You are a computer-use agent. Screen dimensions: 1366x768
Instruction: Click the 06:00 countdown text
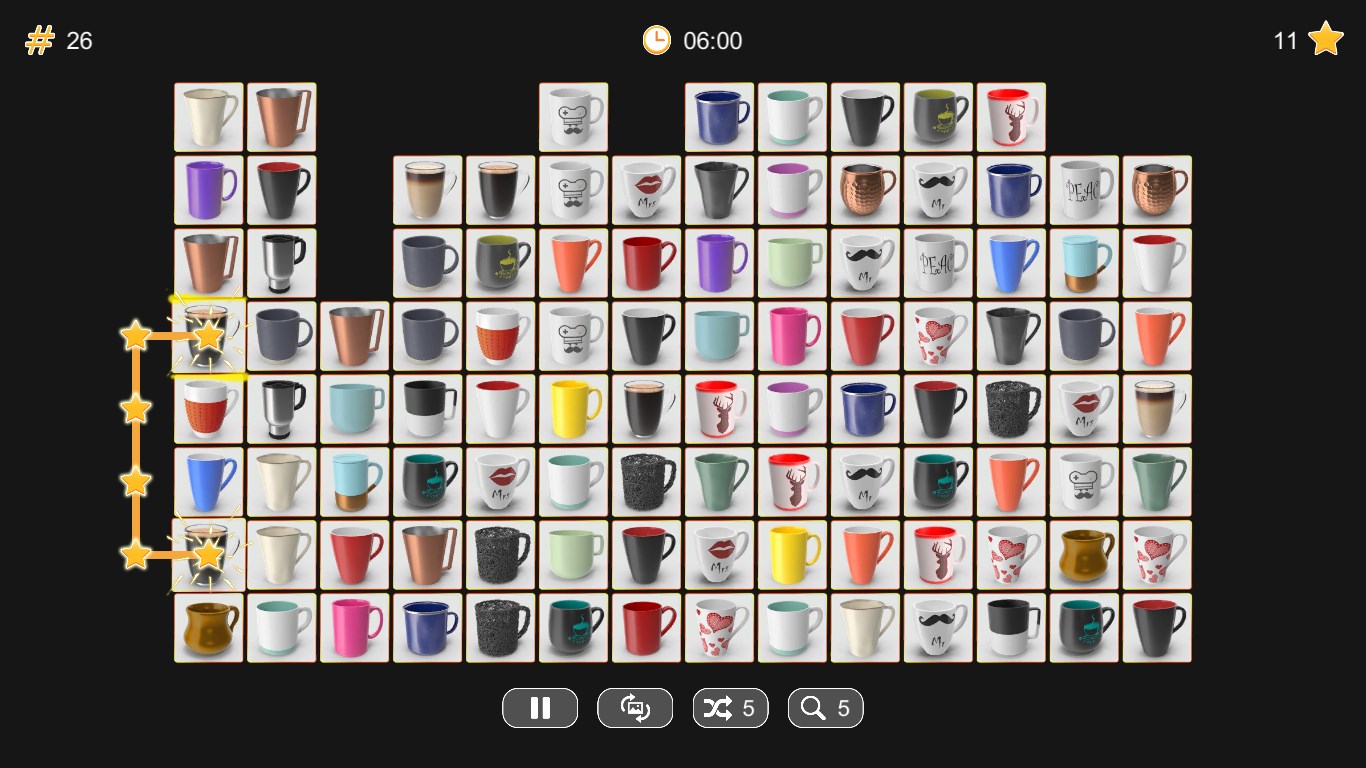coord(712,41)
